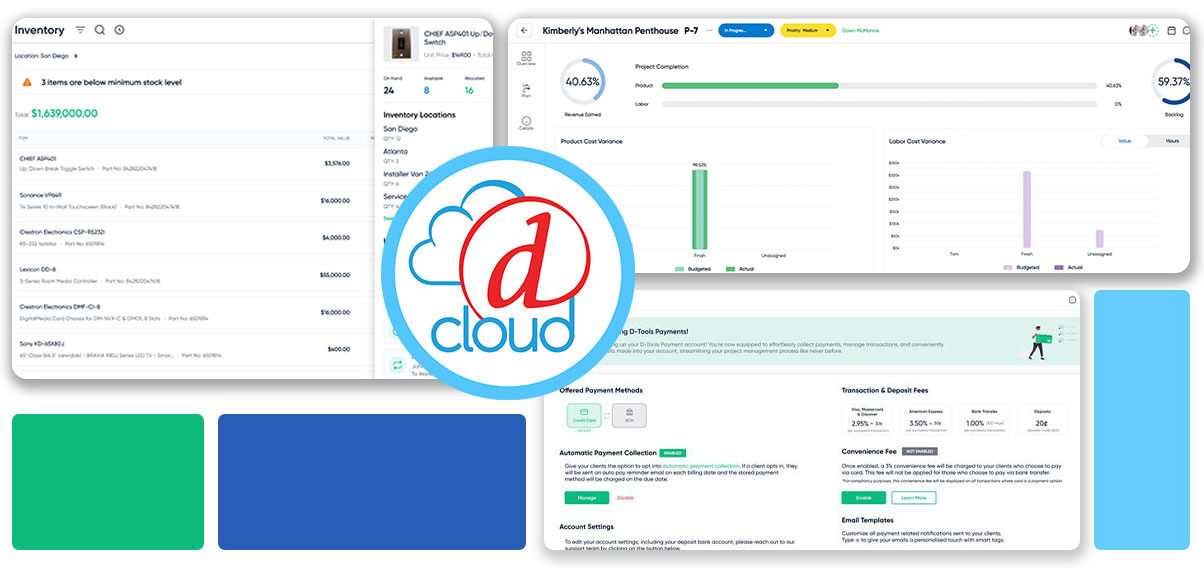Screen dimensions: 1204x568
Task: Open the automatic payment collection link
Action: click(699, 466)
